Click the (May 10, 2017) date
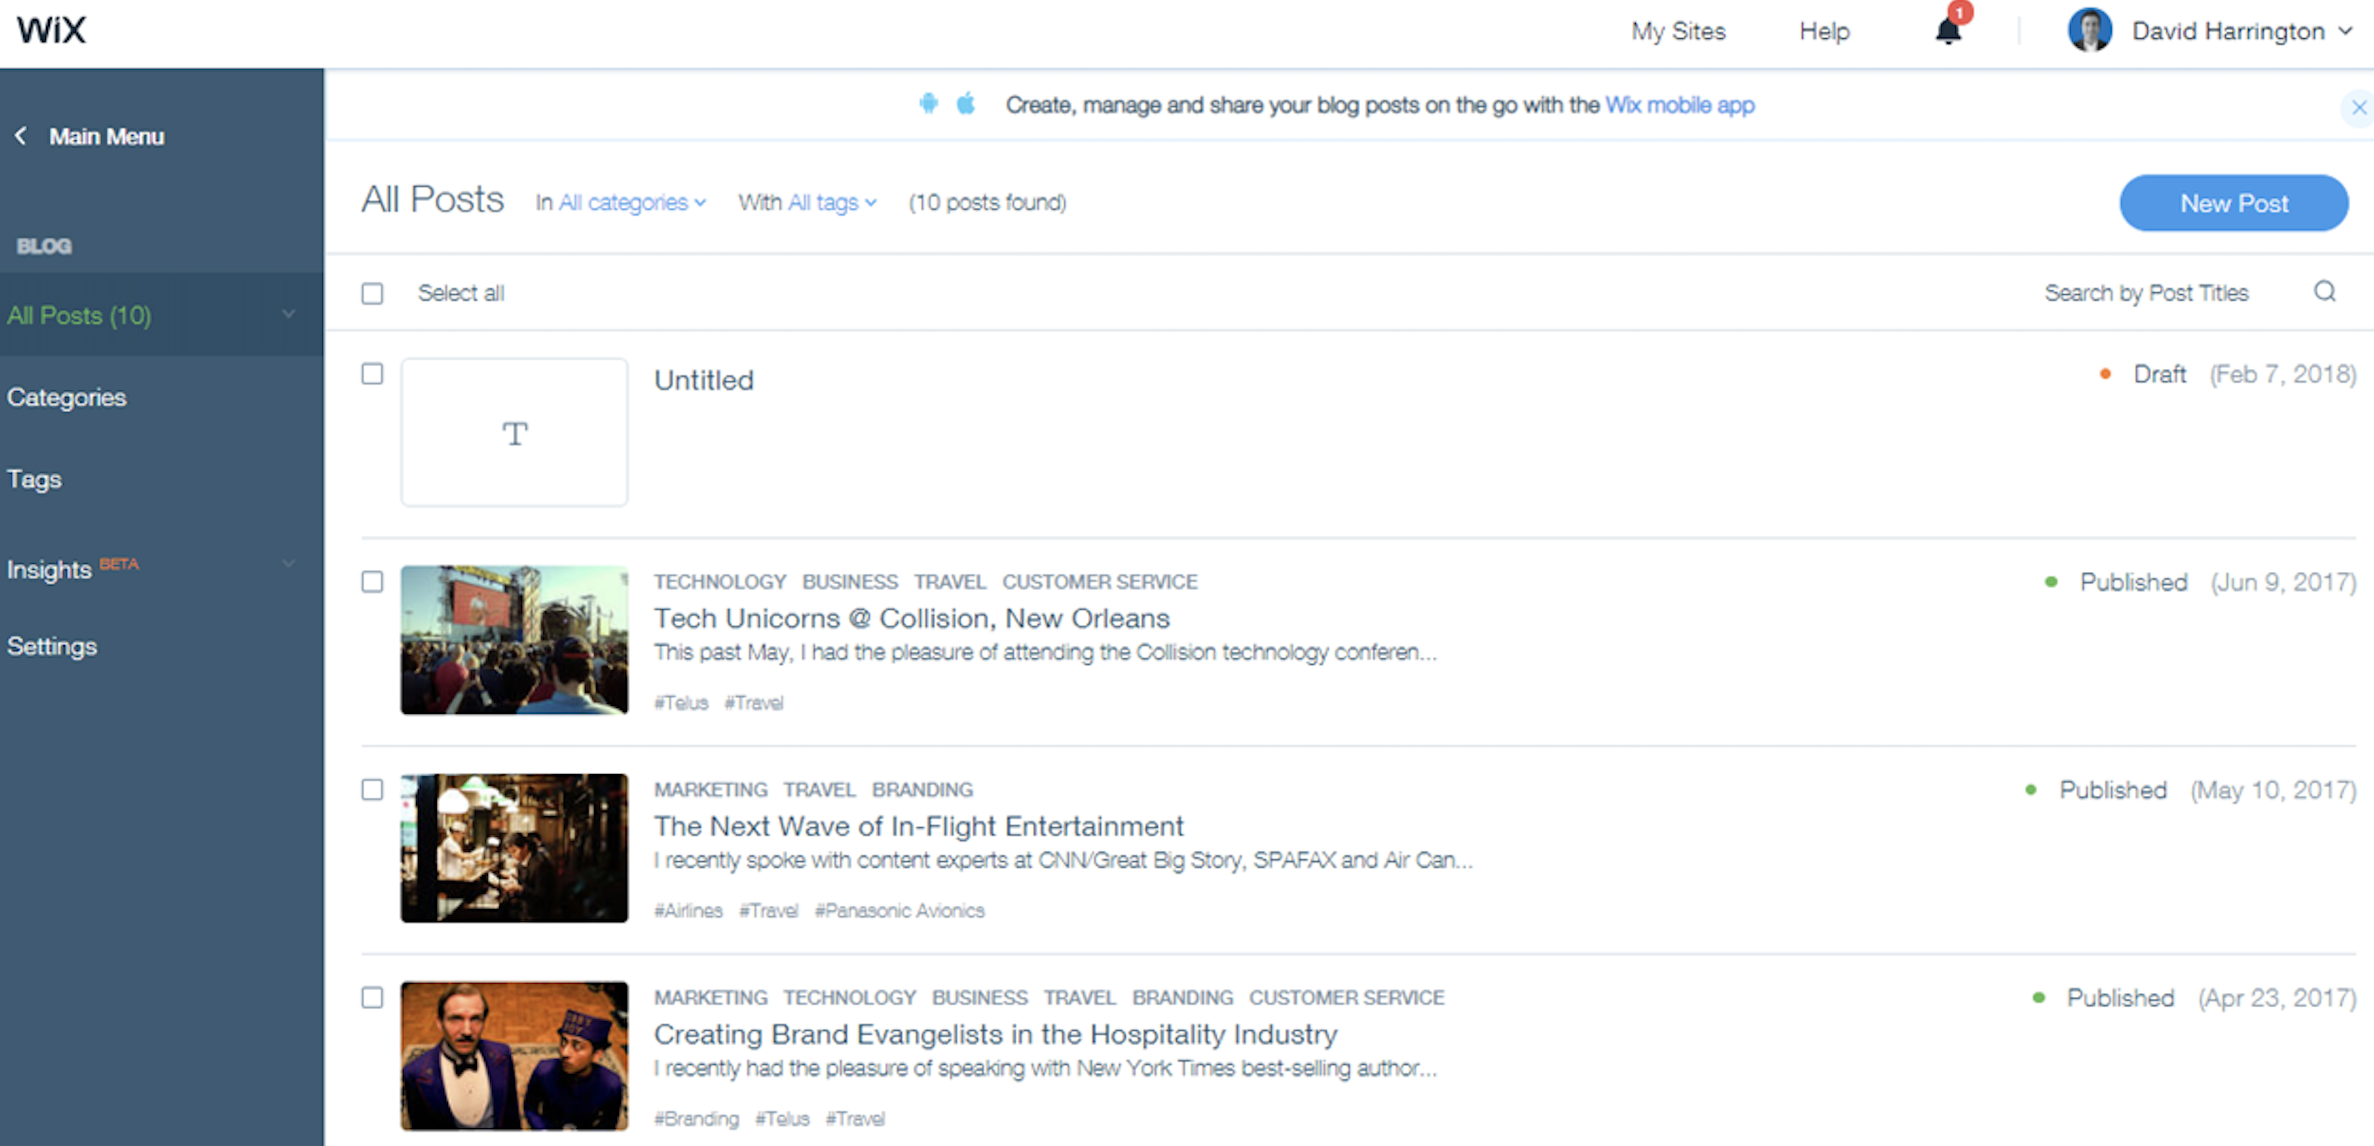Viewport: 2374px width, 1146px height. point(2273,790)
